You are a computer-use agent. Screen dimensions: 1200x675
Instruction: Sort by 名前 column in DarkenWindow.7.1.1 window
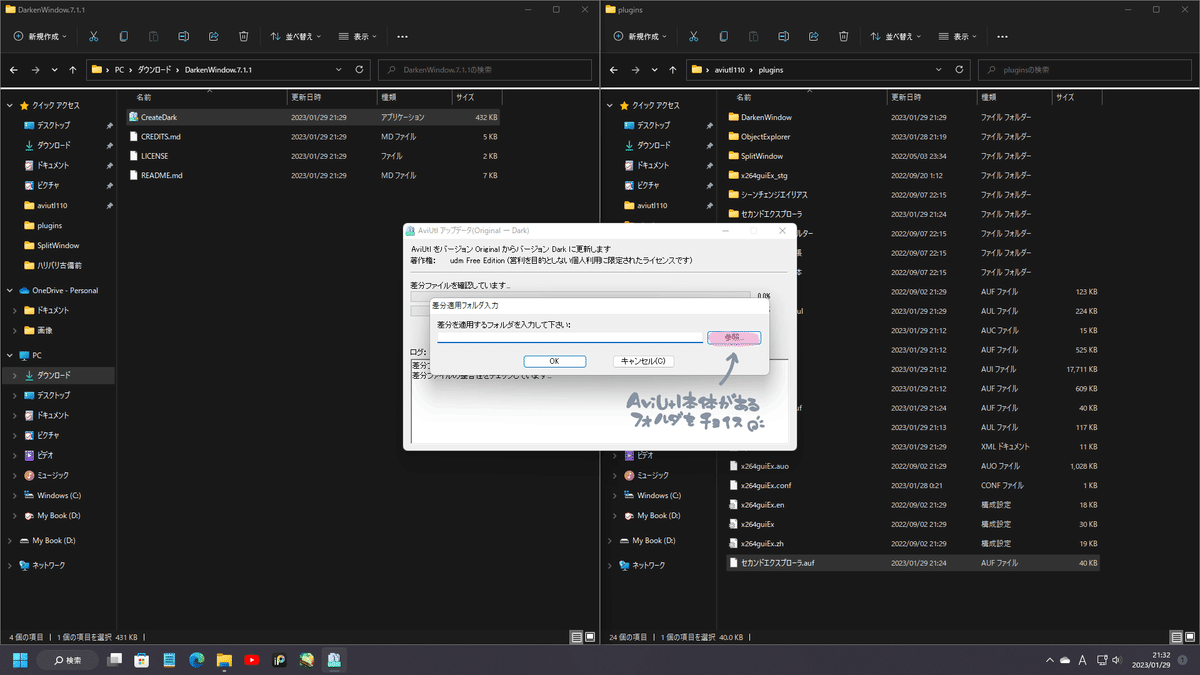(209, 97)
